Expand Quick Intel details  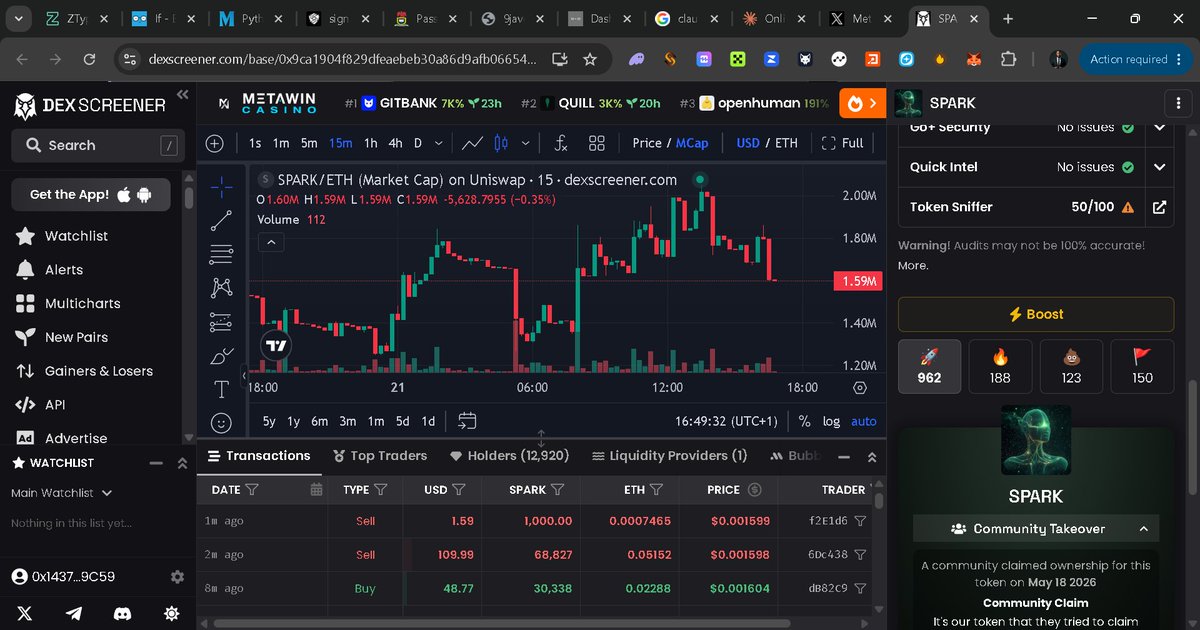pyautogui.click(x=1159, y=167)
